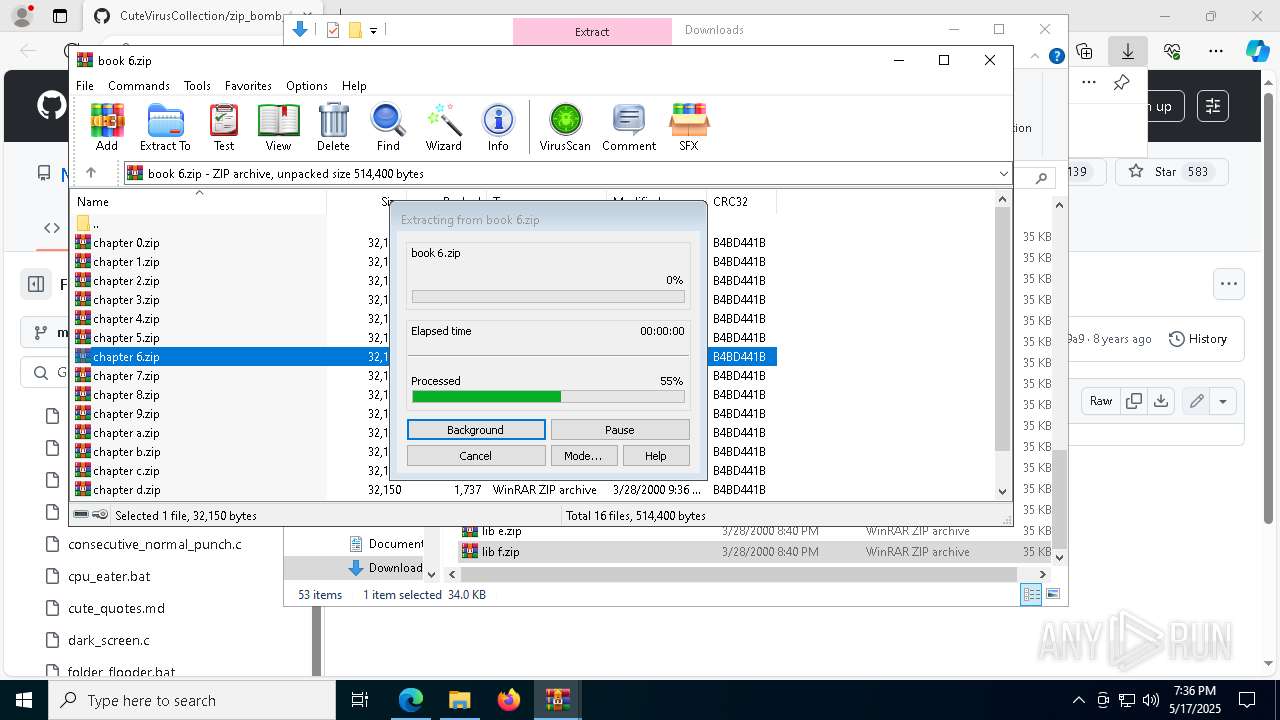Open the Help menu in WinRAR
Viewport: 1280px width, 720px height.
354,86
